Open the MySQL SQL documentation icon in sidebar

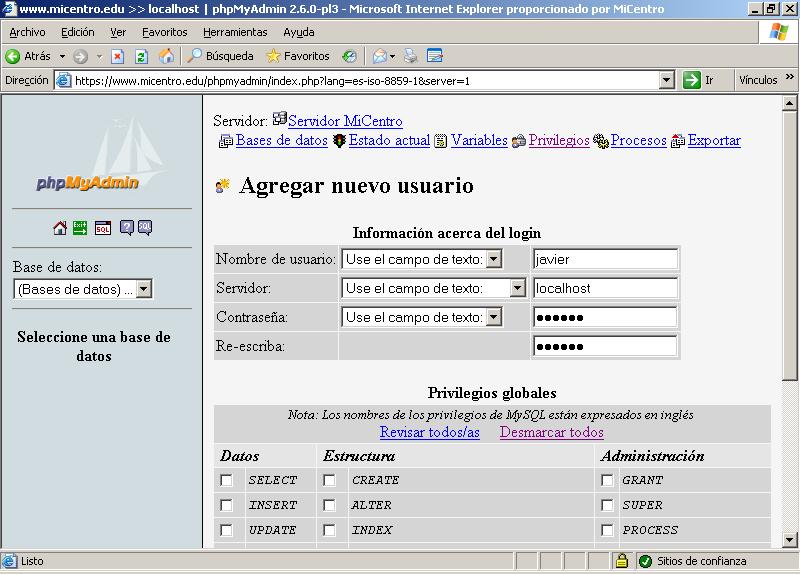tap(145, 228)
